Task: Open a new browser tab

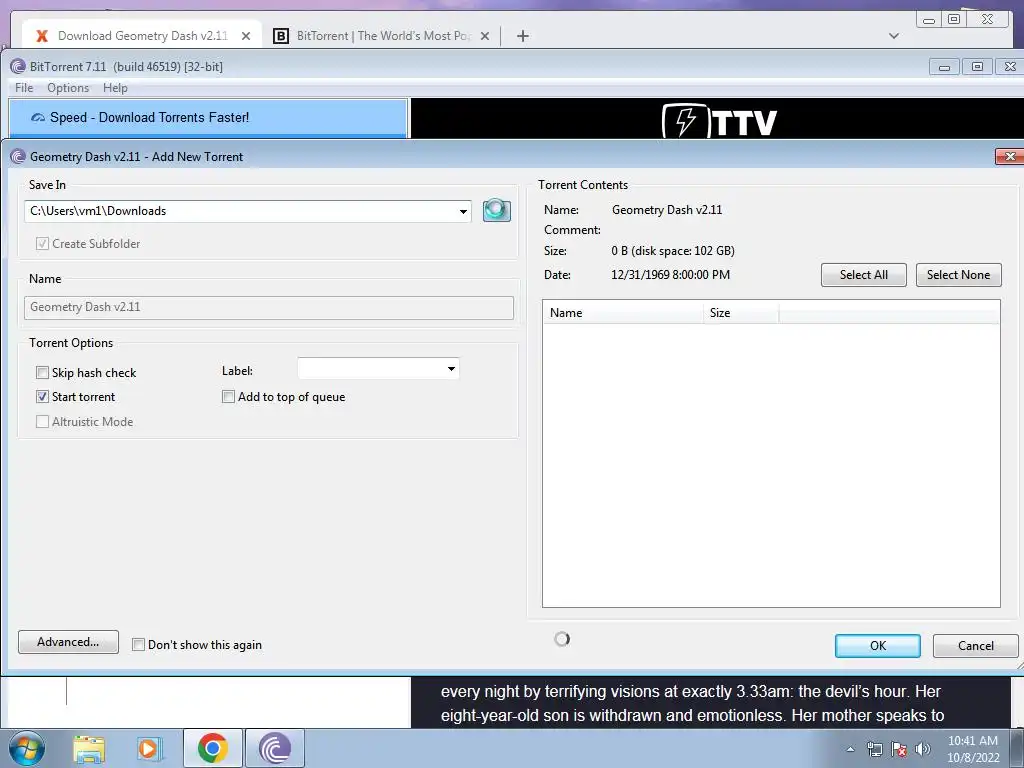Action: (522, 36)
